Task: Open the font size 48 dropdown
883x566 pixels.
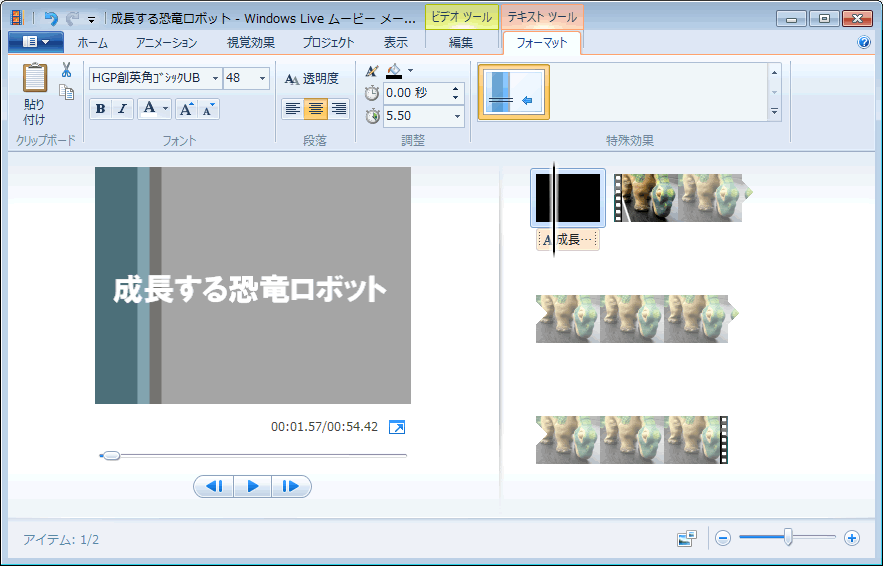Action: 263,78
